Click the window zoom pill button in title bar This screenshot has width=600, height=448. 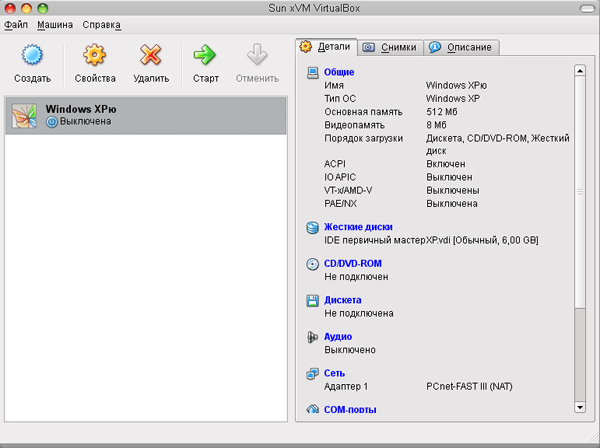pos(587,8)
